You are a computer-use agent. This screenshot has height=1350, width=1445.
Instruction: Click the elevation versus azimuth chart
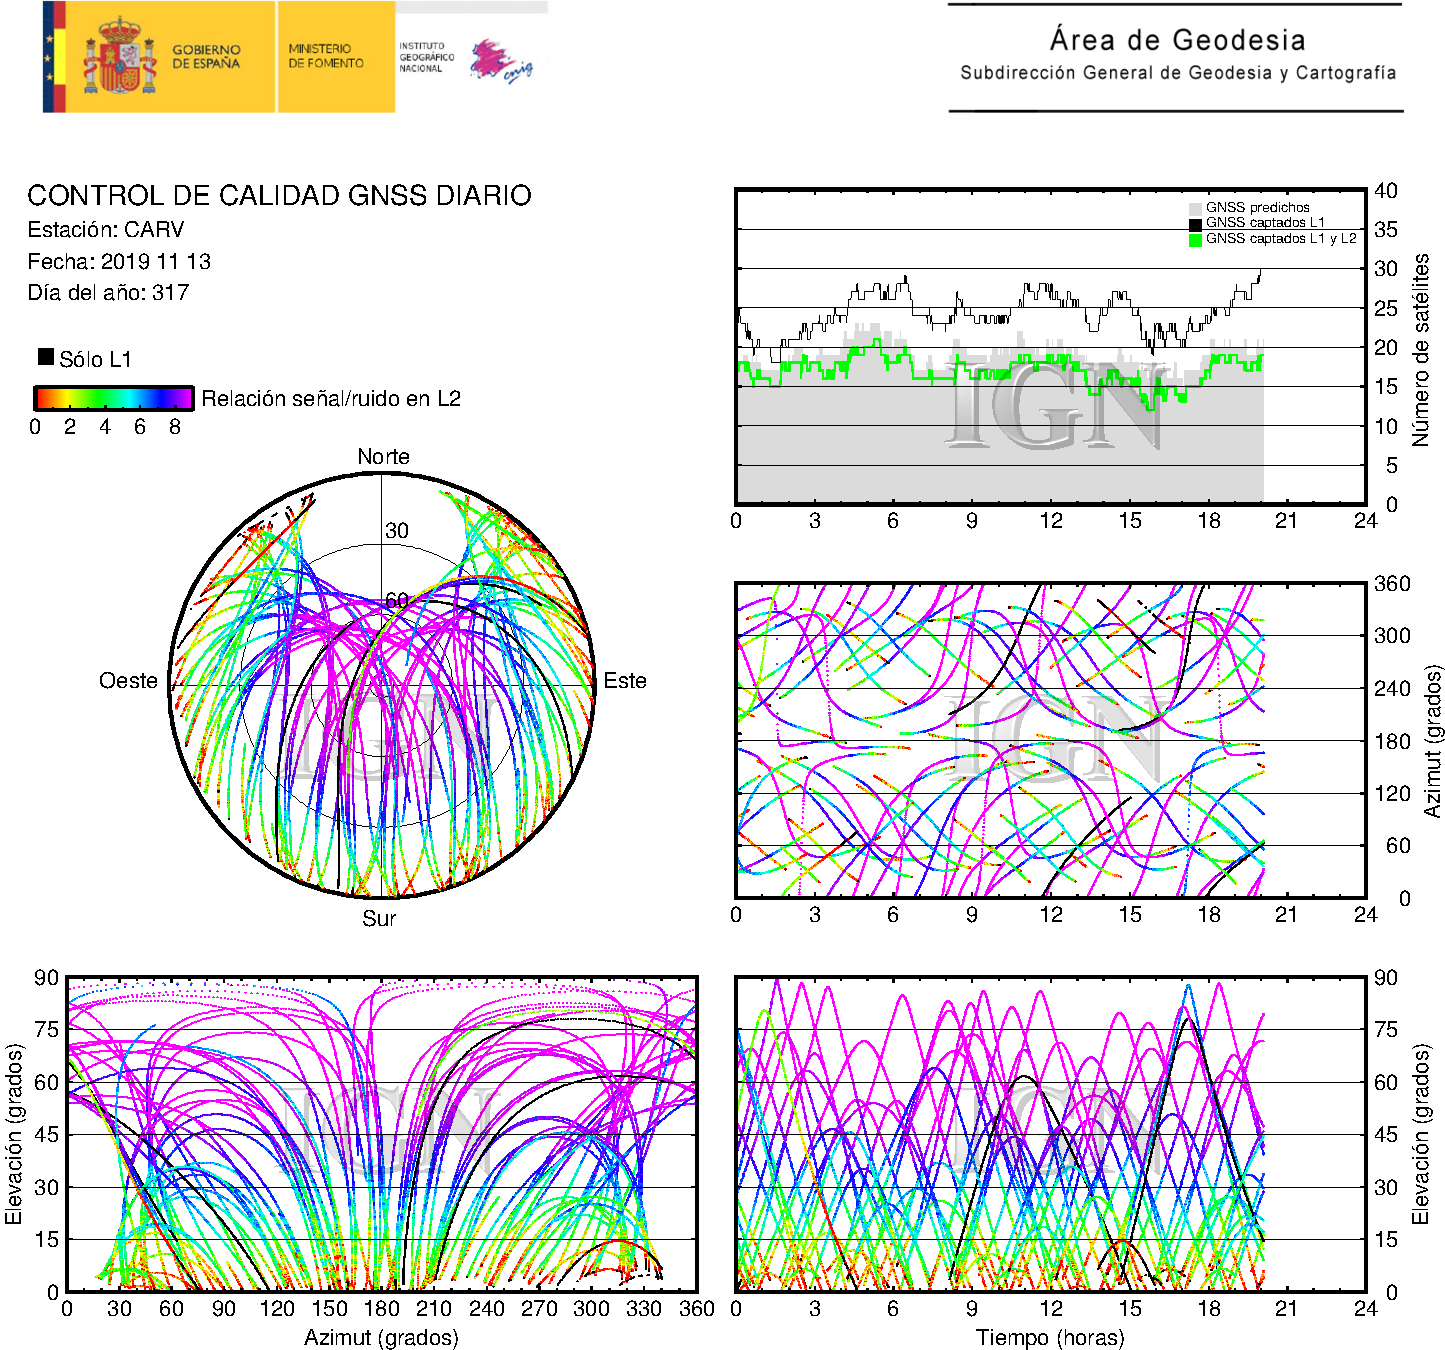coord(382,1134)
